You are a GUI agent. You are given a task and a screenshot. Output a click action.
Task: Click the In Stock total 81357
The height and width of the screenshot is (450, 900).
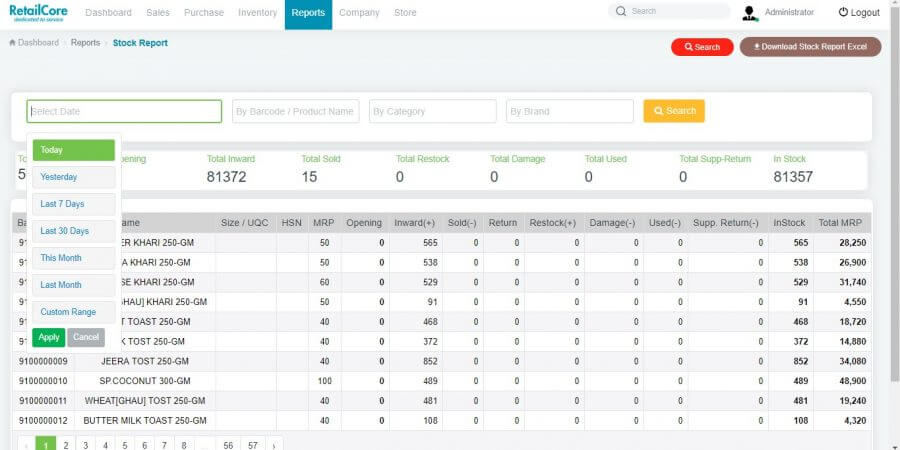[x=793, y=177]
